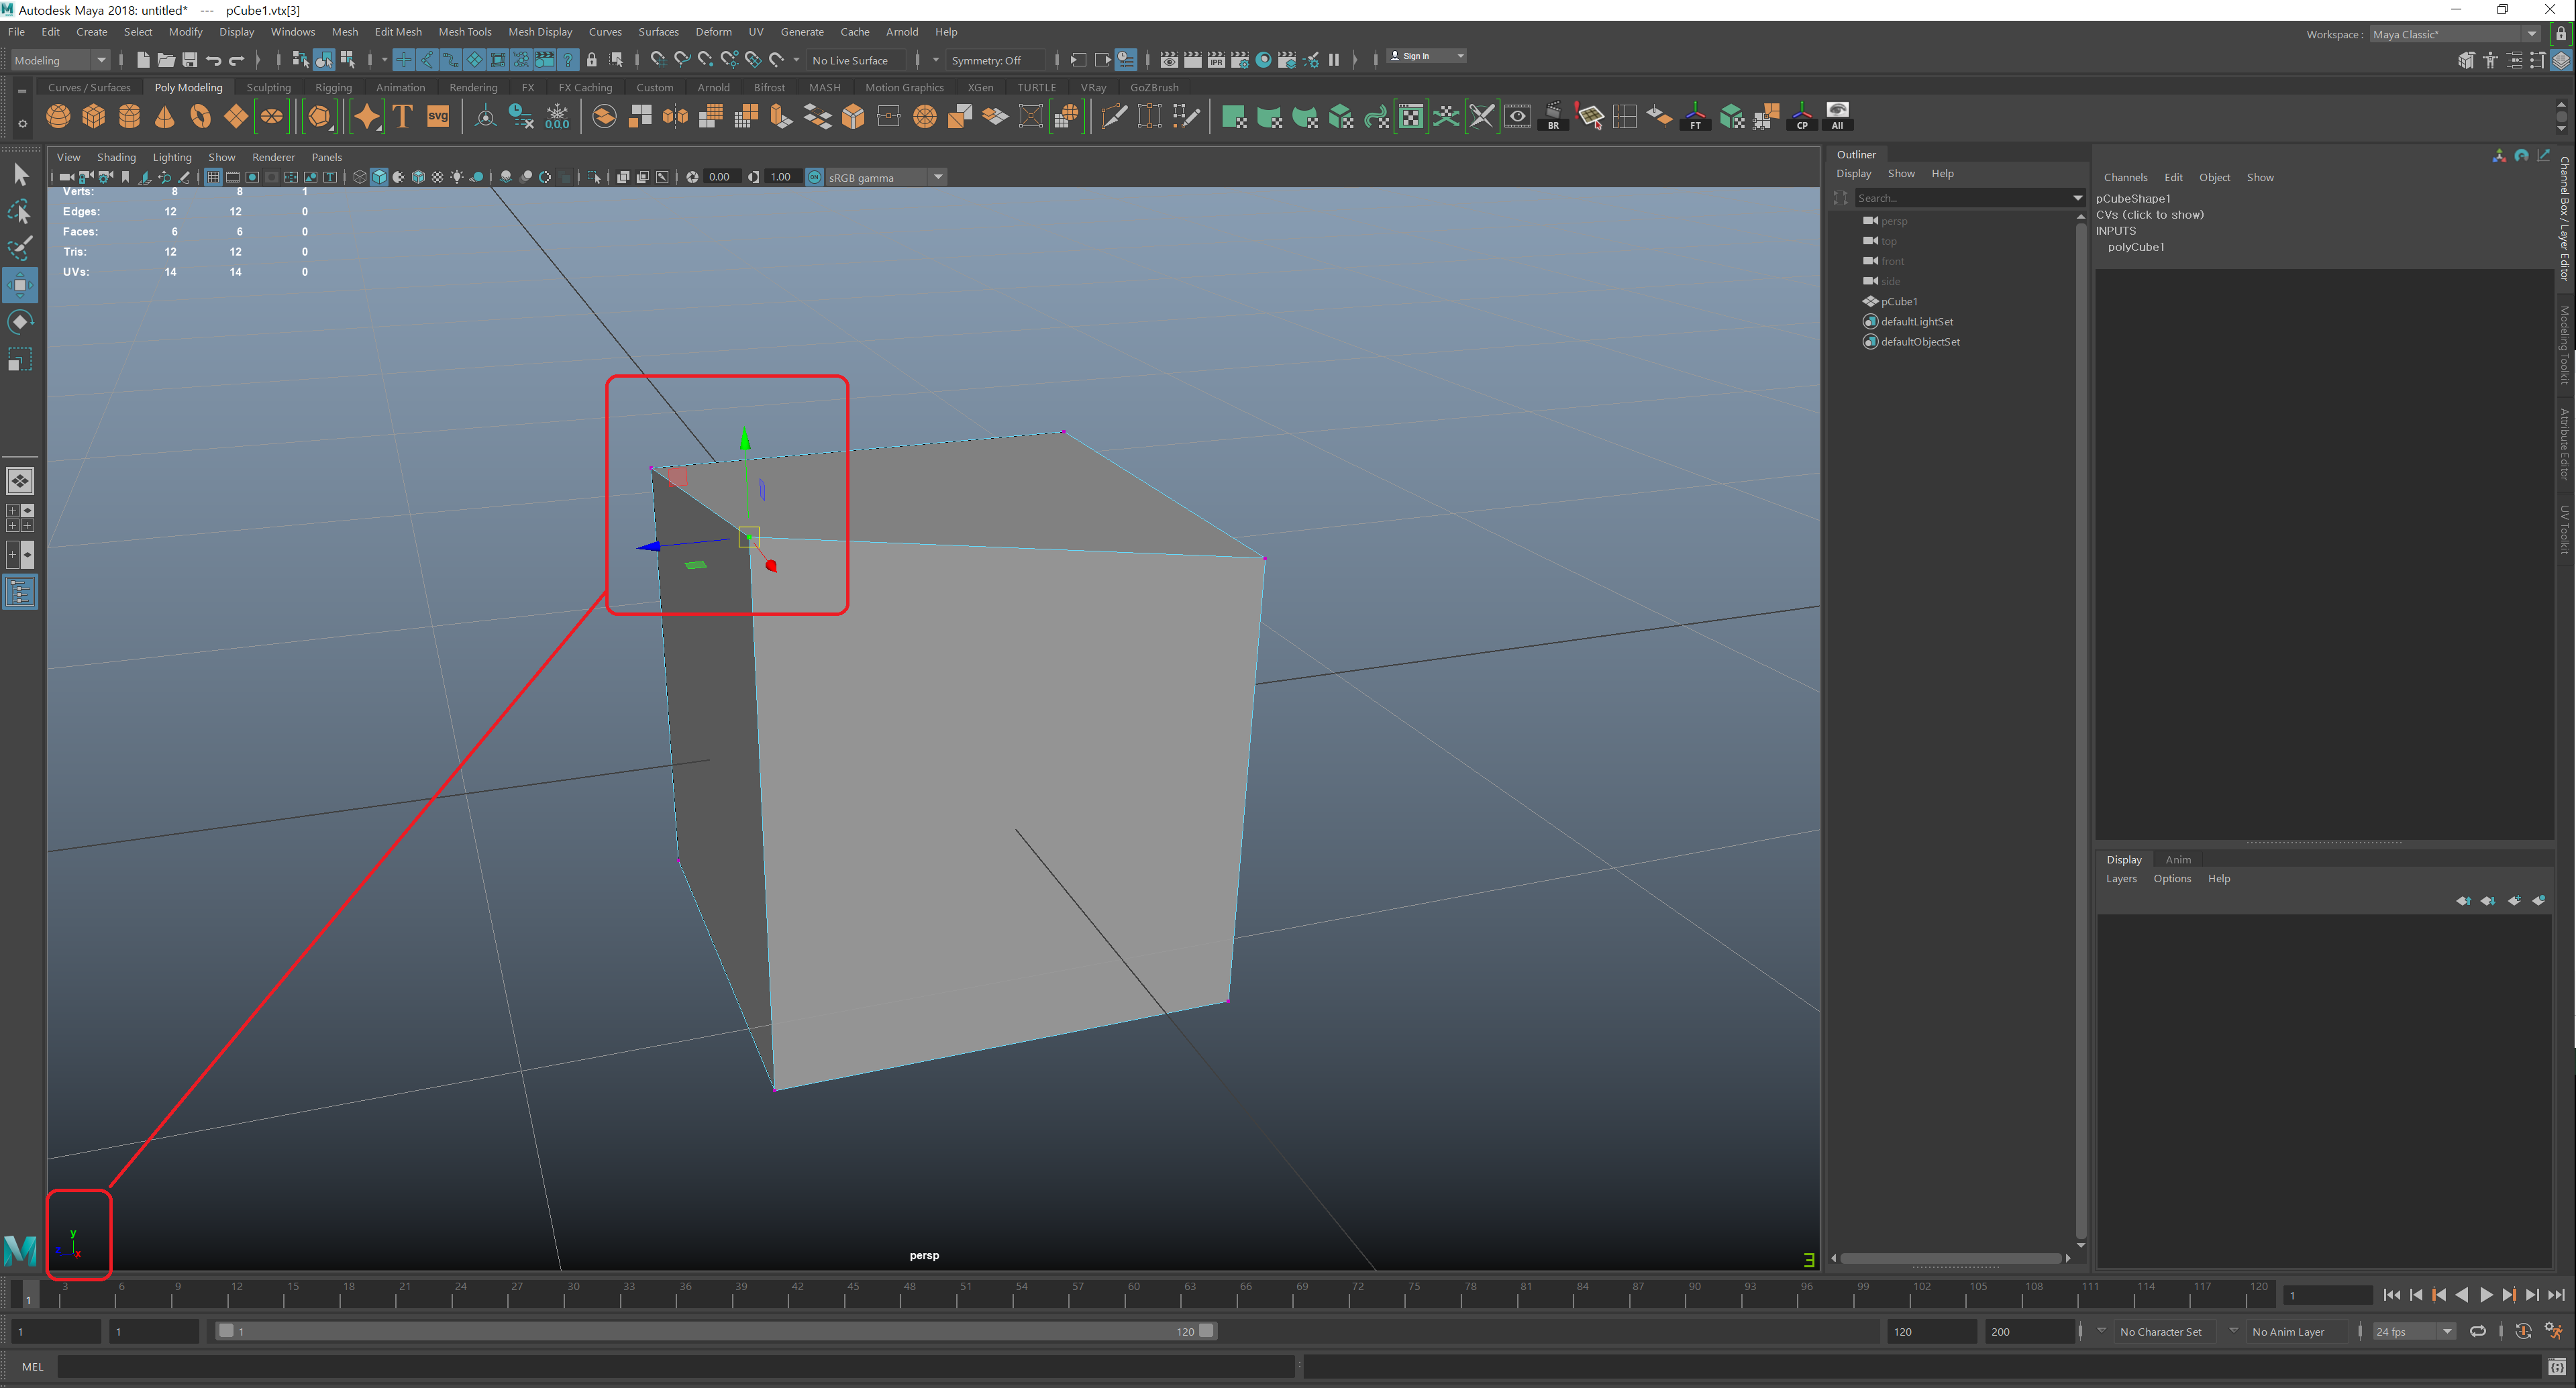Activate the Rotate tool in toolbox
This screenshot has height=1388, width=2576.
click(x=20, y=322)
